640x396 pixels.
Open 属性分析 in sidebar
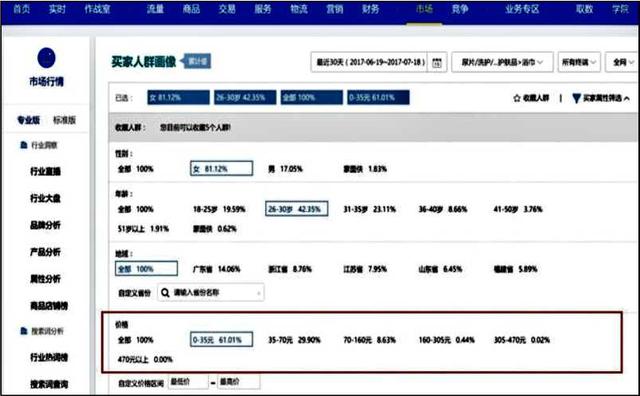click(x=45, y=279)
